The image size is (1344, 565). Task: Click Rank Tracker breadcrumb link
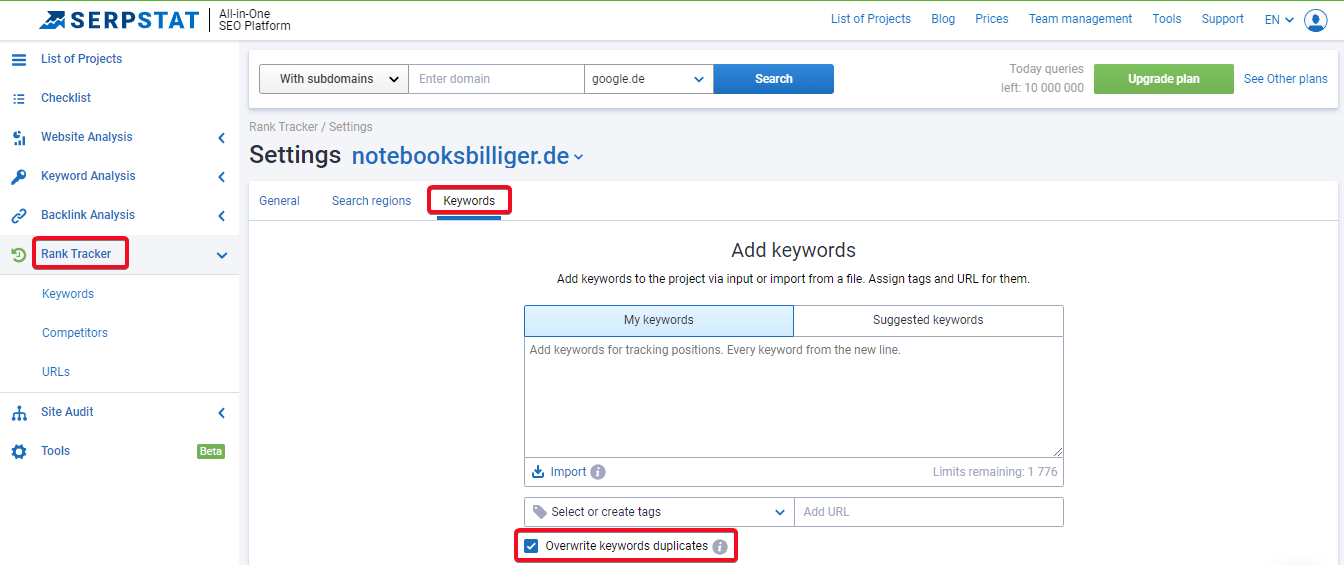click(283, 127)
